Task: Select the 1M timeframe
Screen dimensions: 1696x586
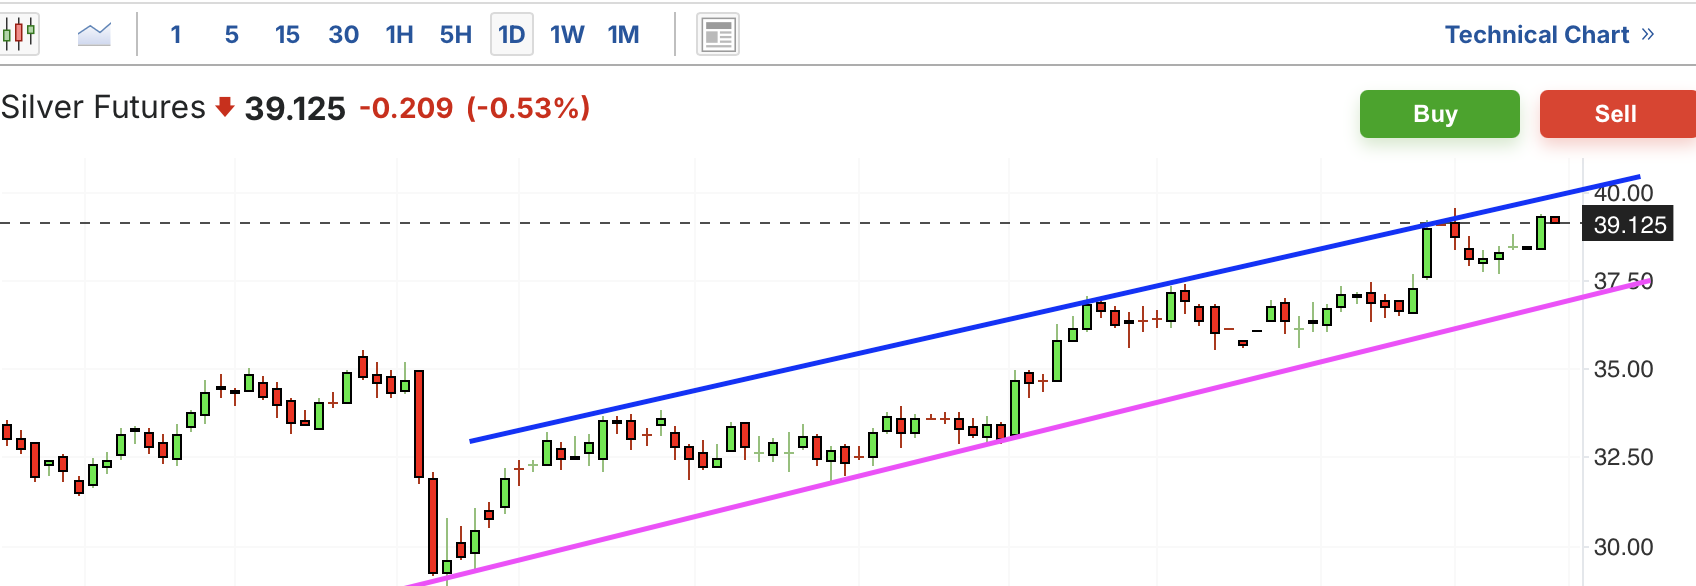Action: (624, 35)
